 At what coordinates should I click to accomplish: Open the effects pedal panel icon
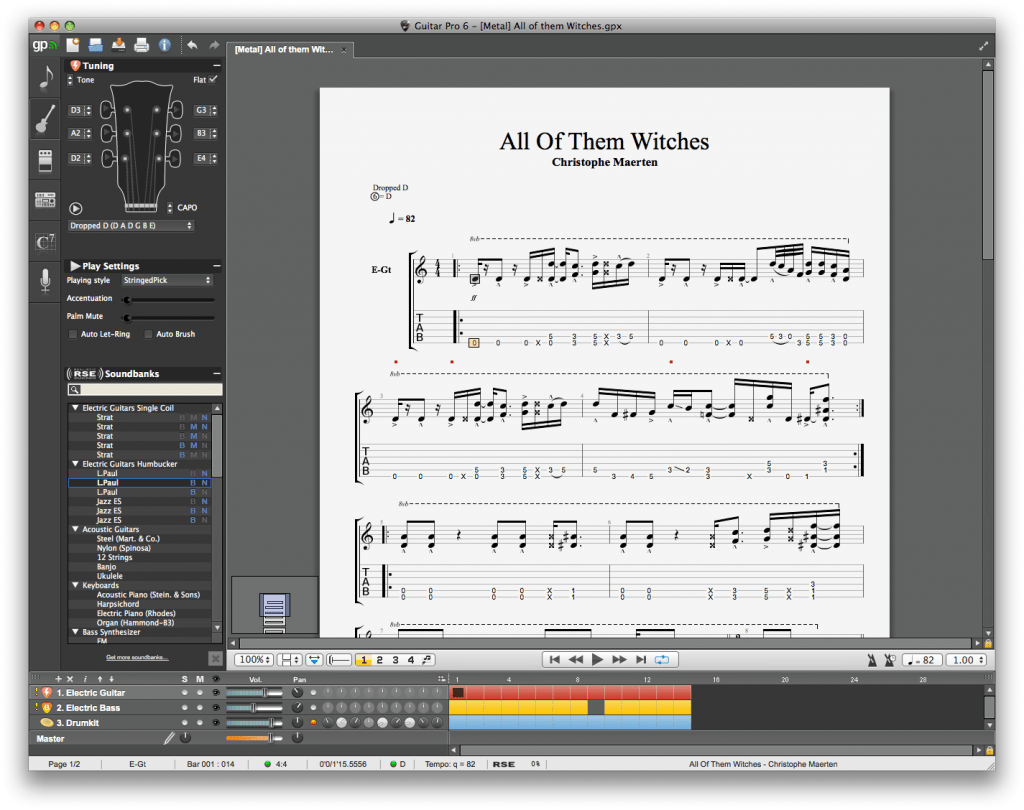[45, 161]
